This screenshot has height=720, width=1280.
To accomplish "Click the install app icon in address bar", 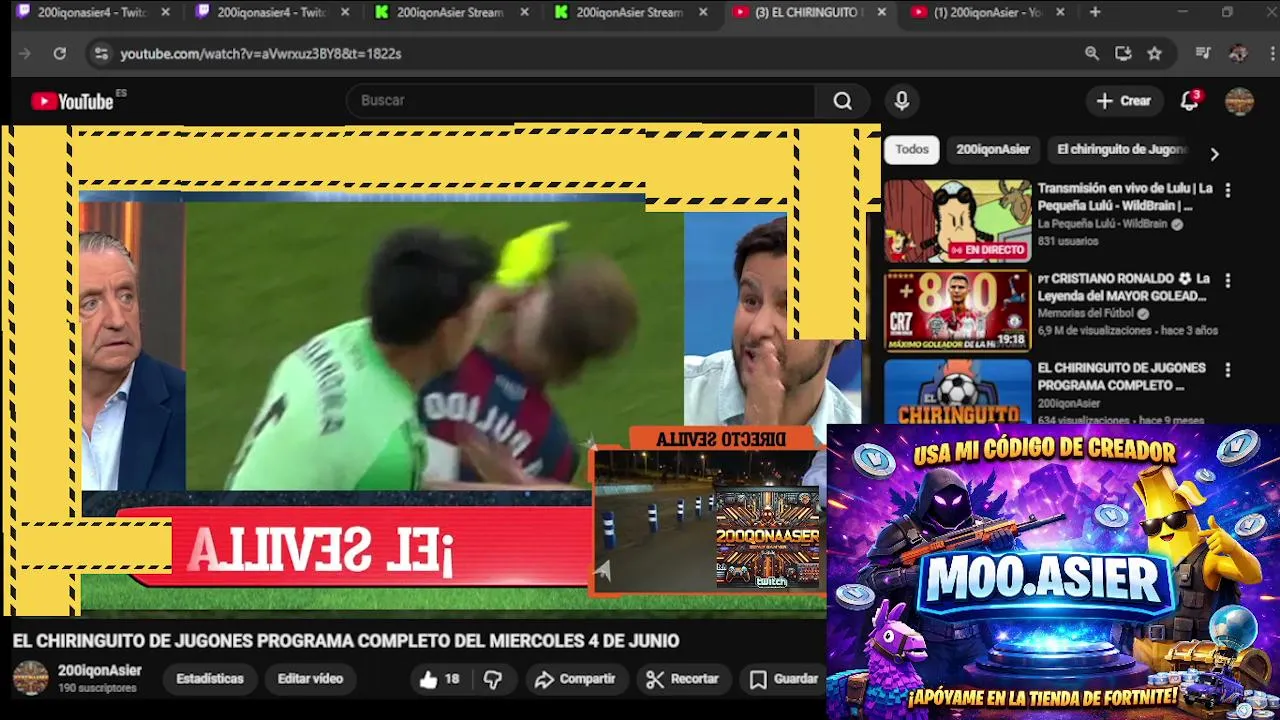I will click(x=1123, y=54).
